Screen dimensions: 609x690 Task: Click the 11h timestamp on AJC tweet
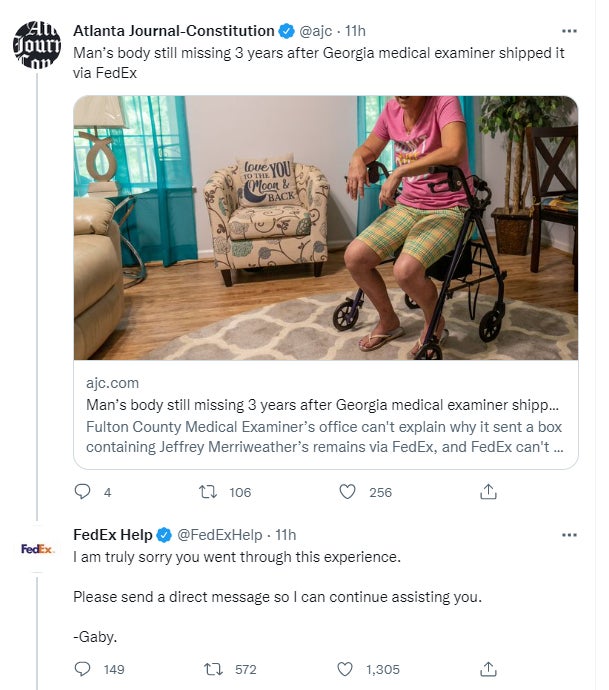pos(355,31)
